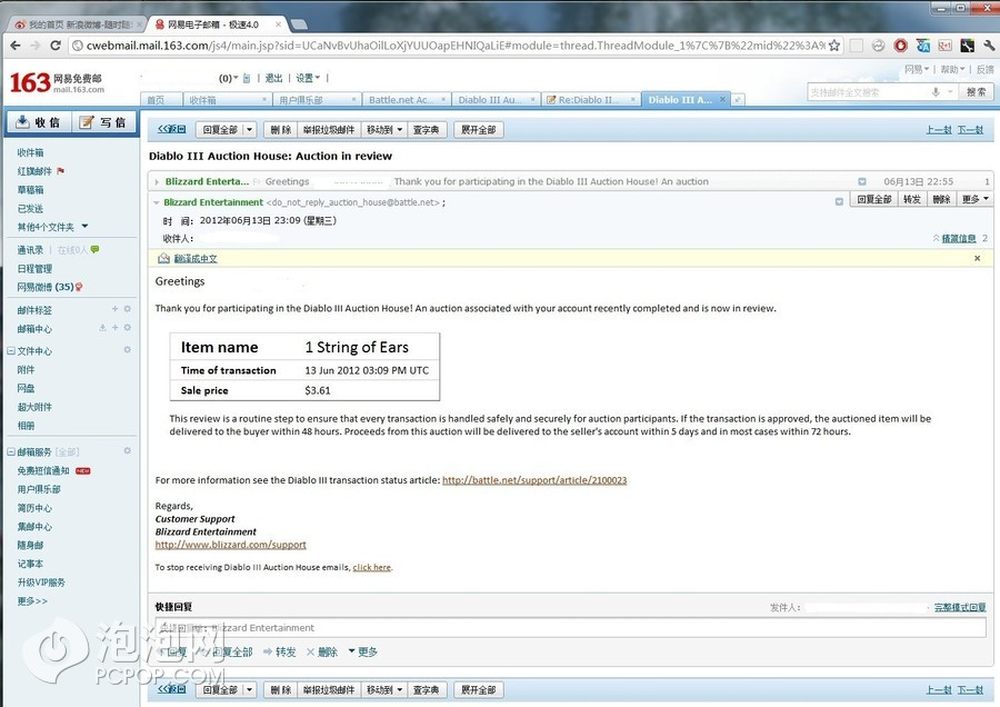Switch to the Re:Diablo II... tab
This screenshot has width=1000, height=707.
591,100
